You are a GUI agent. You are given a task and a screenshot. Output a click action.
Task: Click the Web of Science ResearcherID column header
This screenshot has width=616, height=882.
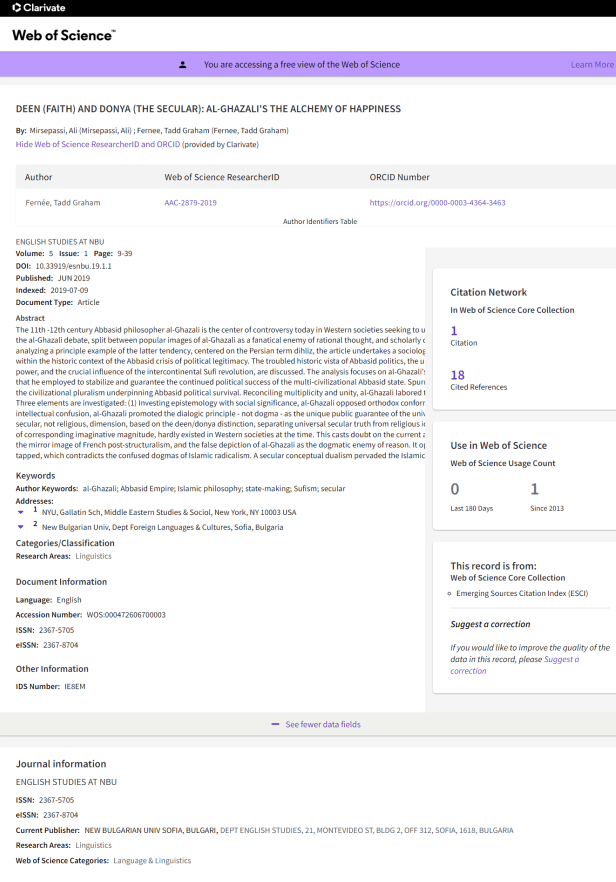tap(222, 177)
